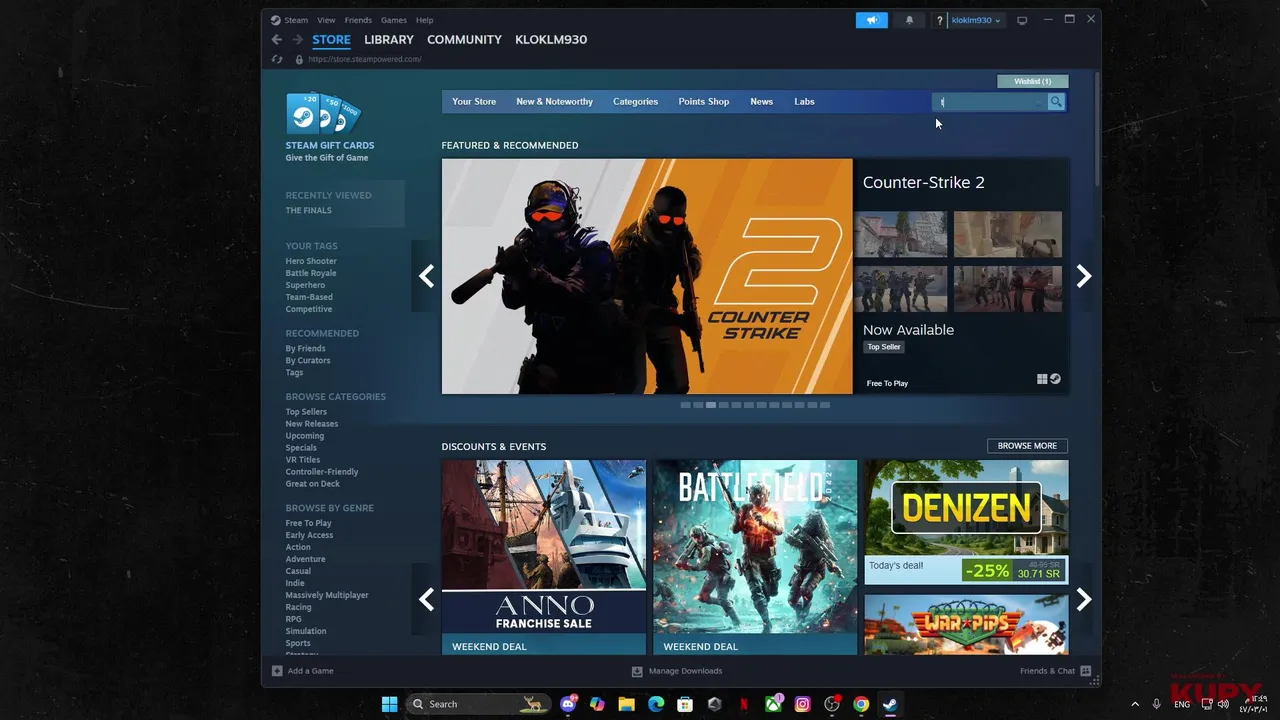Switch to Big Picture mode with the monitor icon

pos(1022,20)
